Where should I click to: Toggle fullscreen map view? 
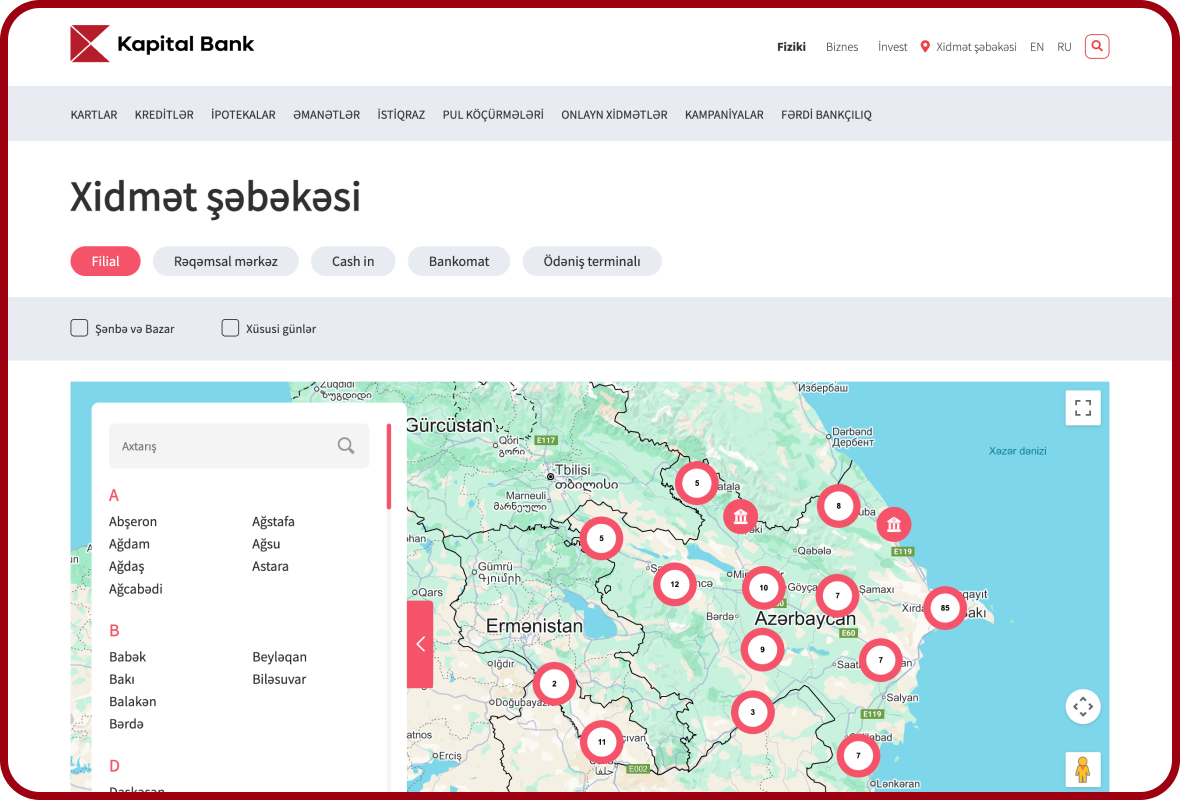[1082, 408]
